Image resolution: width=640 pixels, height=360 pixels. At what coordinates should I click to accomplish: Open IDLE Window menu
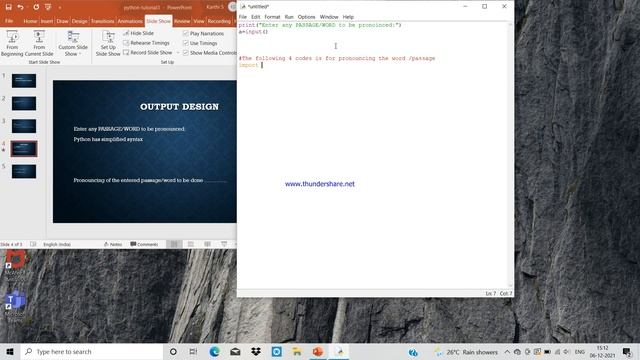click(329, 17)
